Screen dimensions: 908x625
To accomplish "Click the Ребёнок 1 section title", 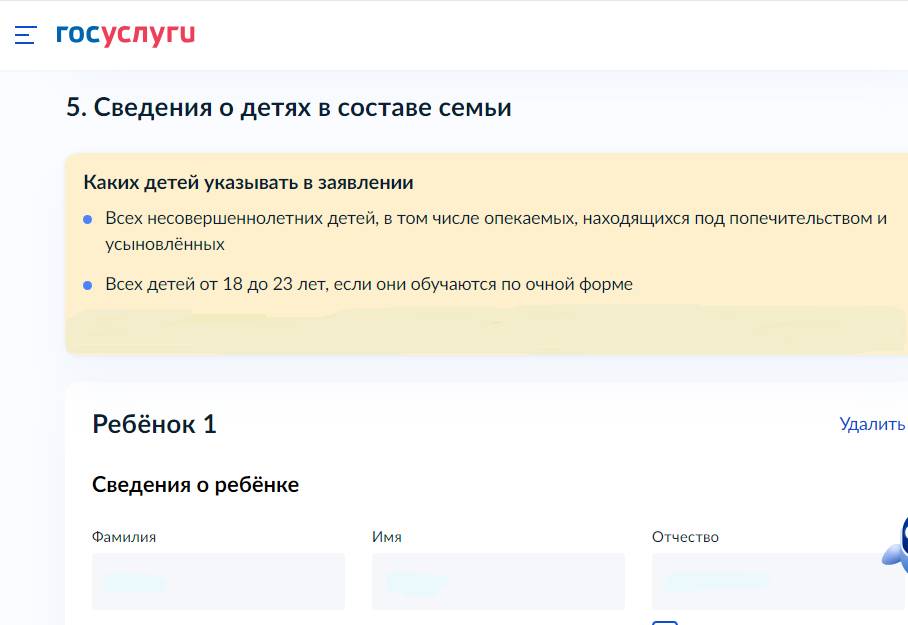I will (155, 424).
